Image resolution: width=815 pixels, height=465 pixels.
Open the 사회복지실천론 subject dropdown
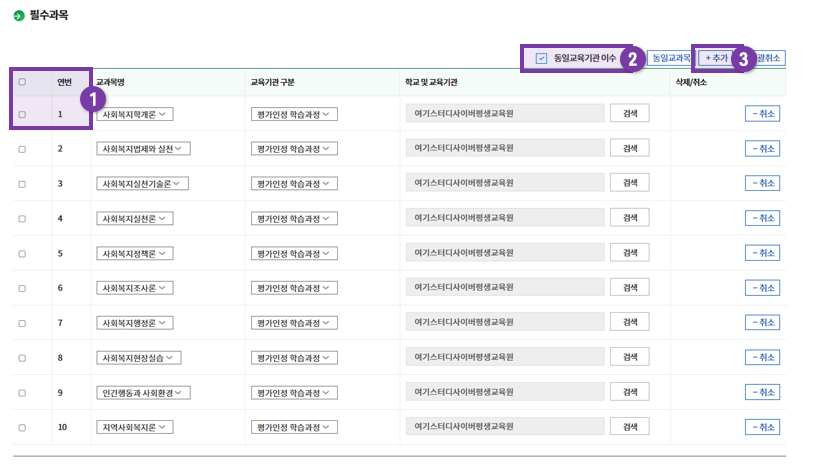(135, 219)
